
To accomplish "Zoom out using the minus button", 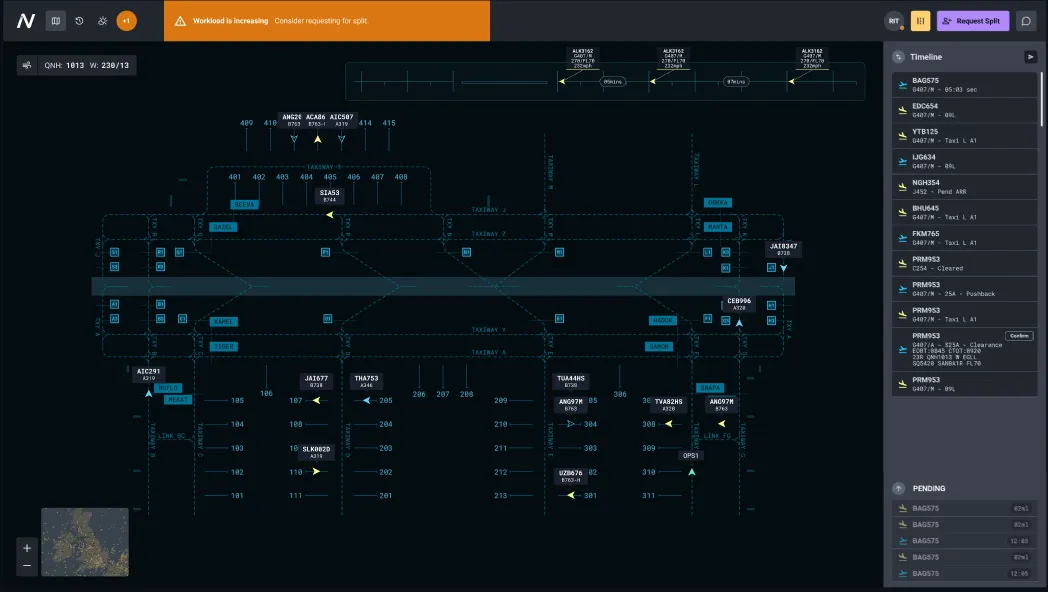I will tap(27, 566).
